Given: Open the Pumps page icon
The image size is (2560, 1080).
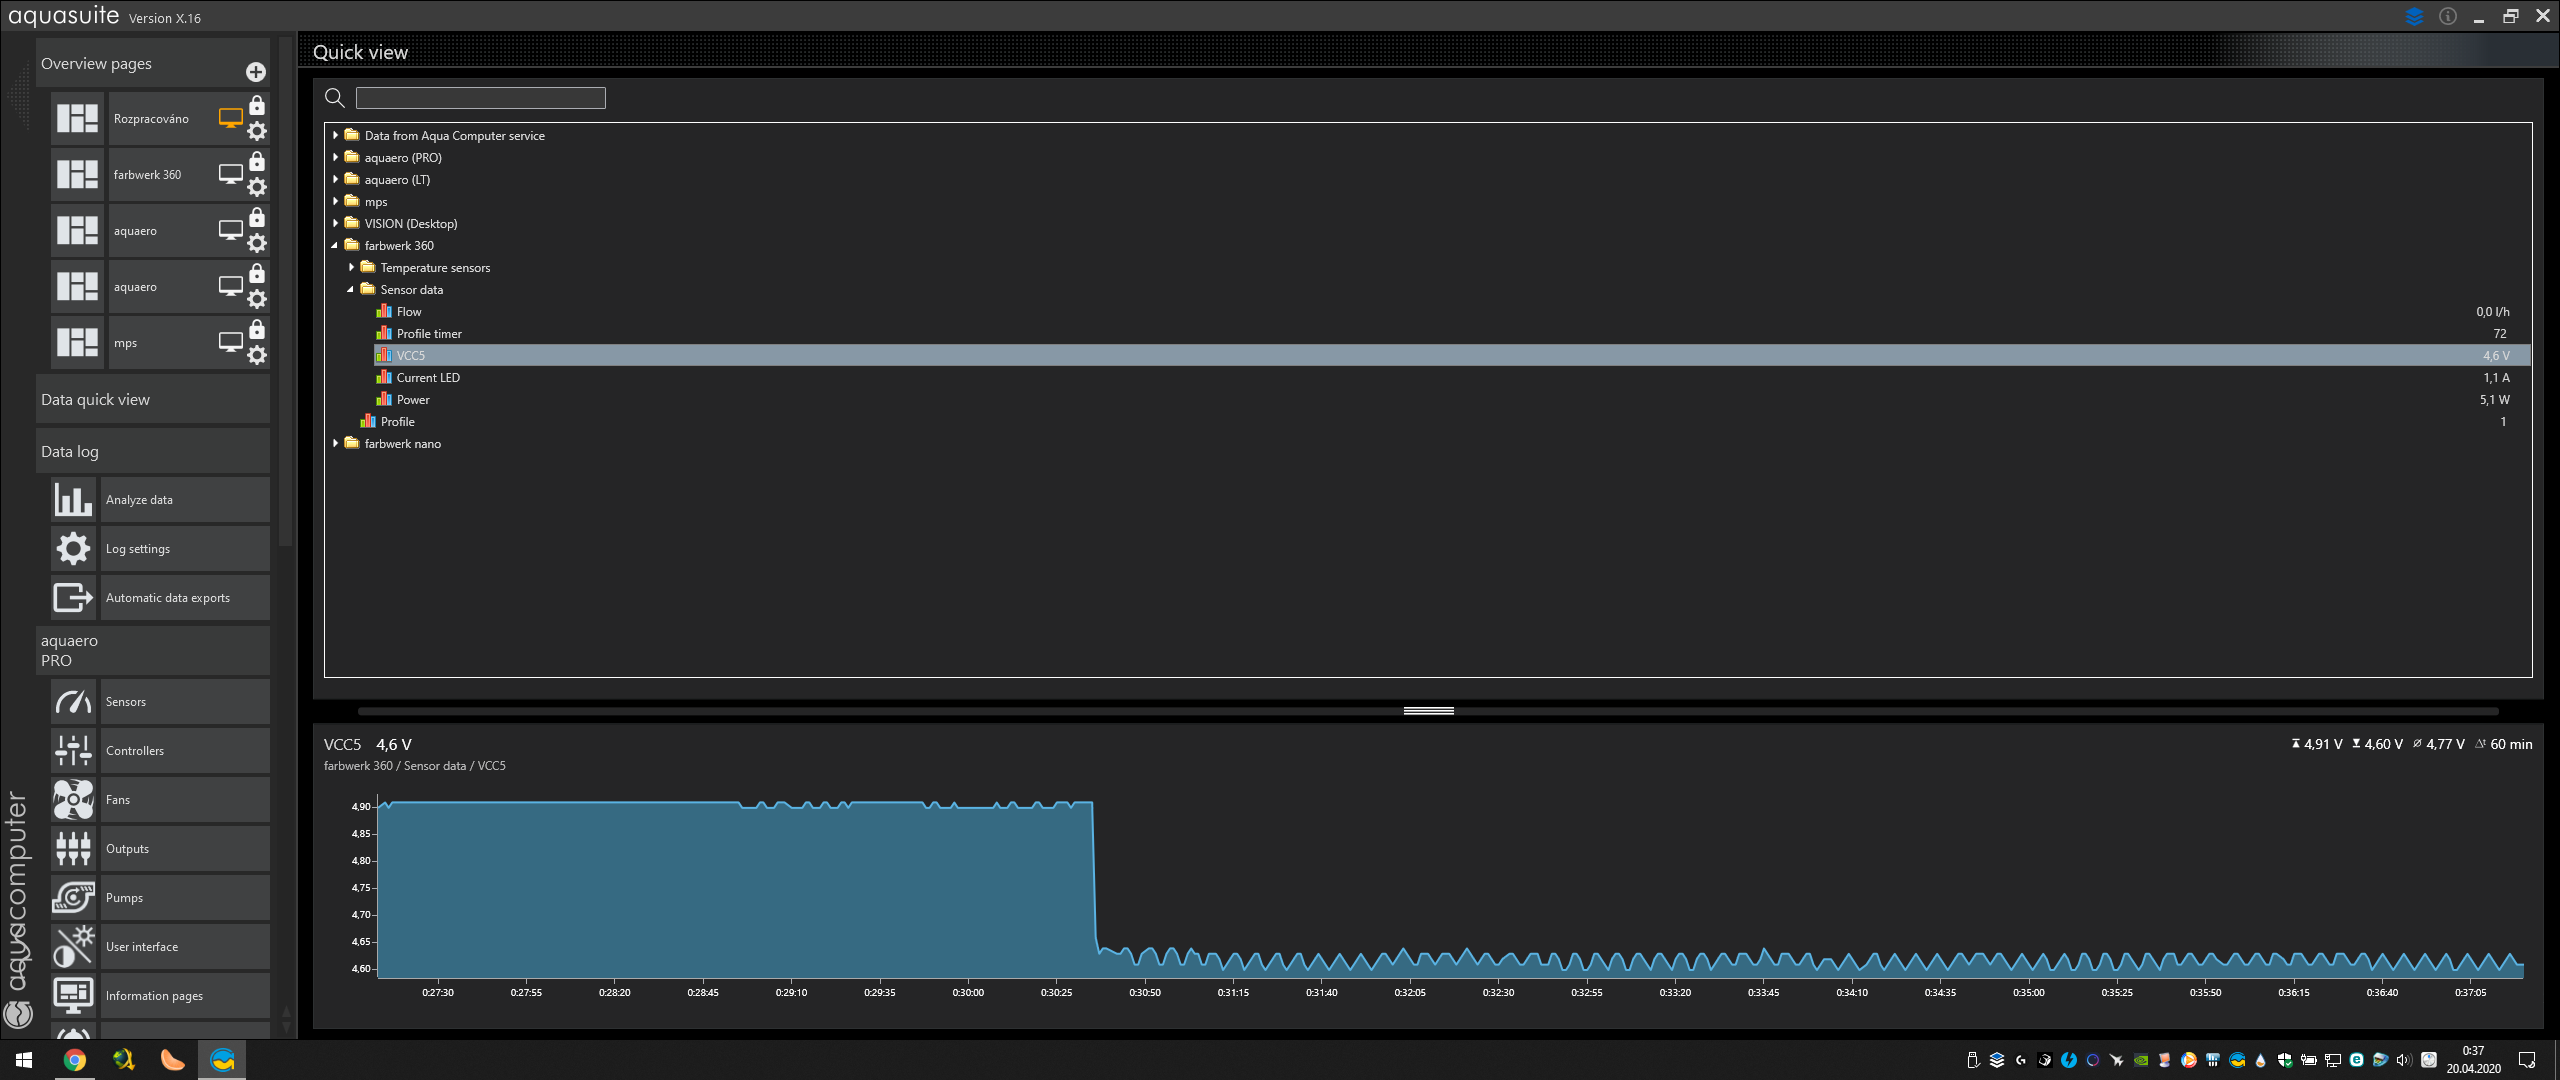Looking at the screenshot, I should 73,897.
